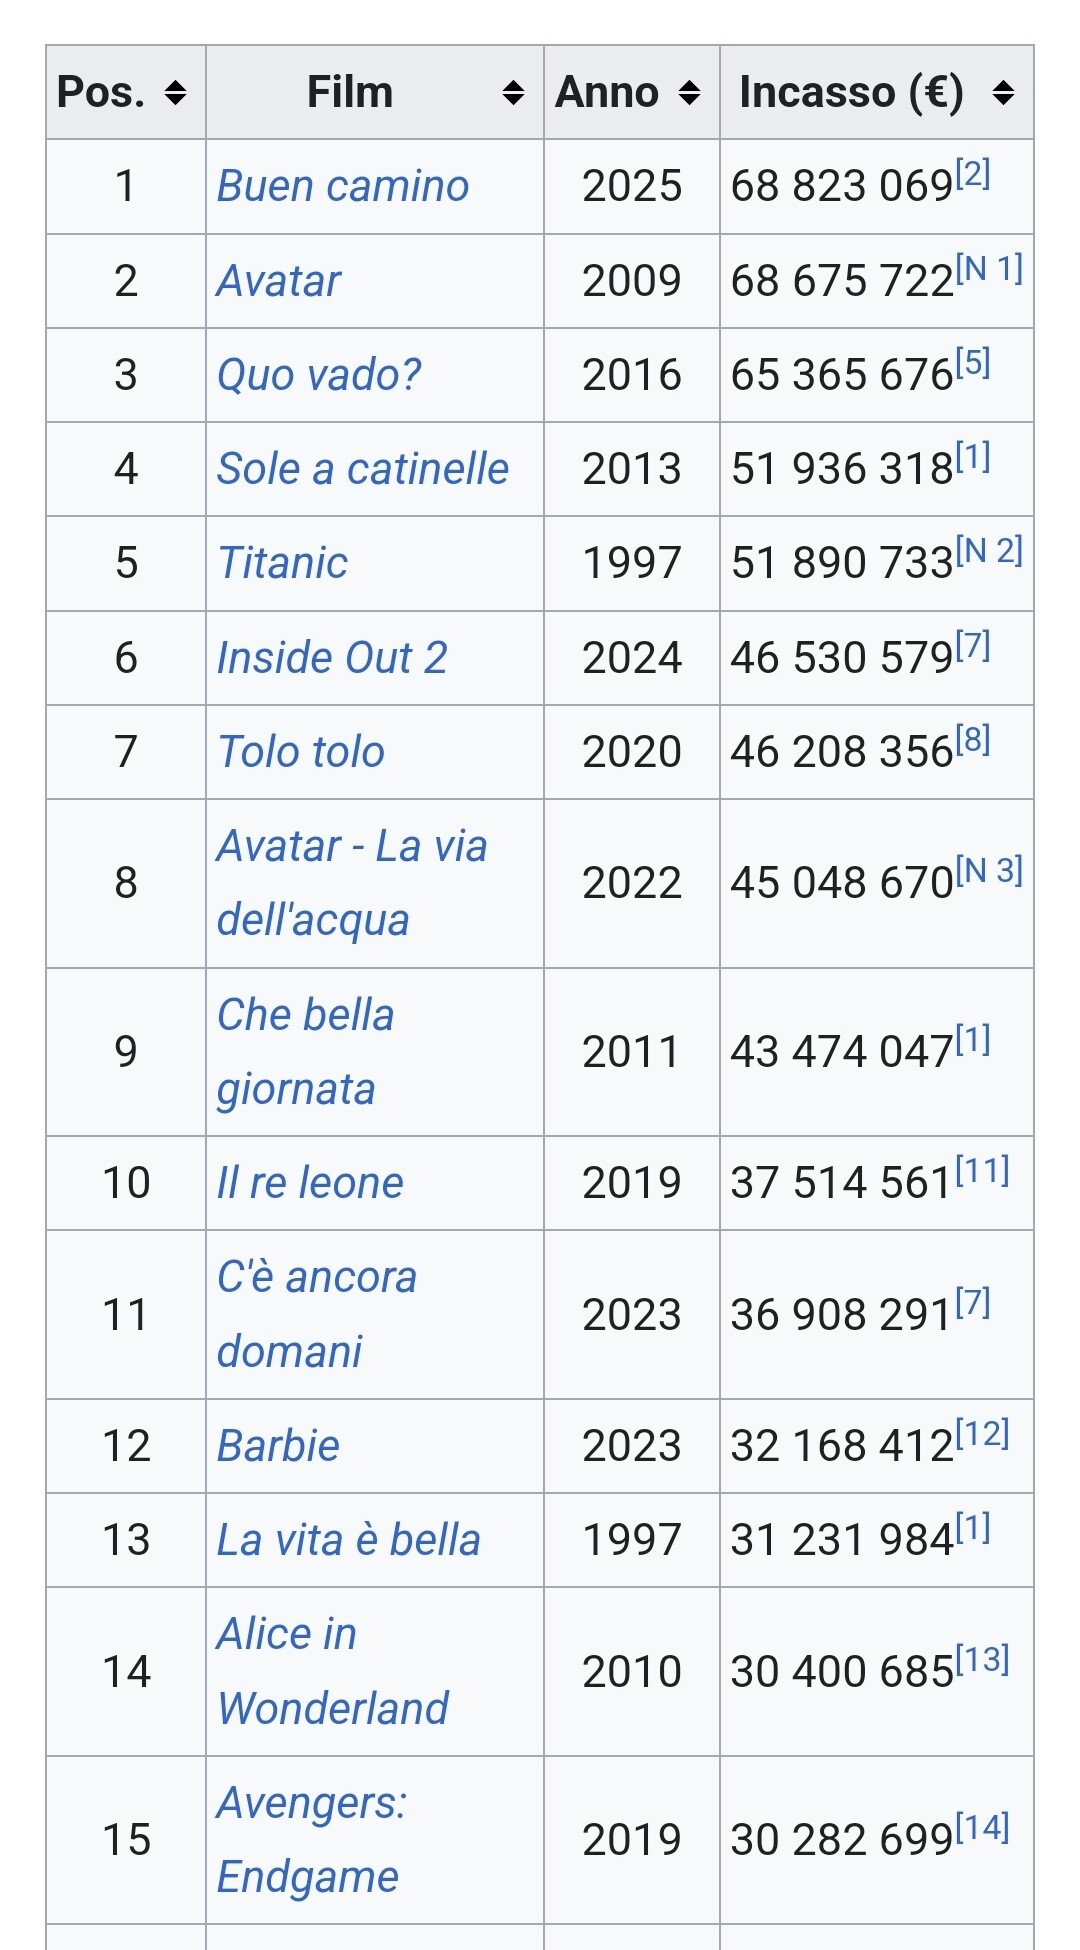Go to the Titanic film page
Viewport: 1080px width, 1950px height.
pos(283,563)
